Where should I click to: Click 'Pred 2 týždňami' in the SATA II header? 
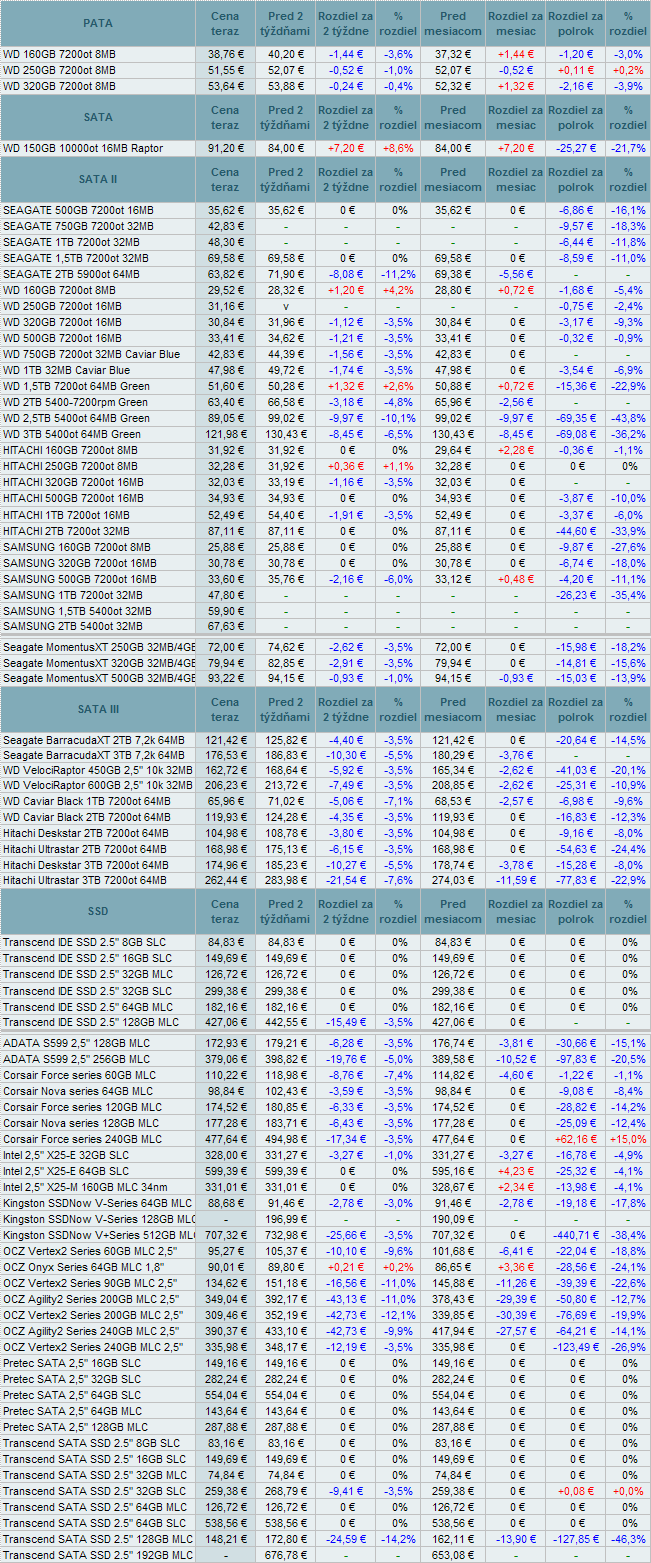[286, 179]
